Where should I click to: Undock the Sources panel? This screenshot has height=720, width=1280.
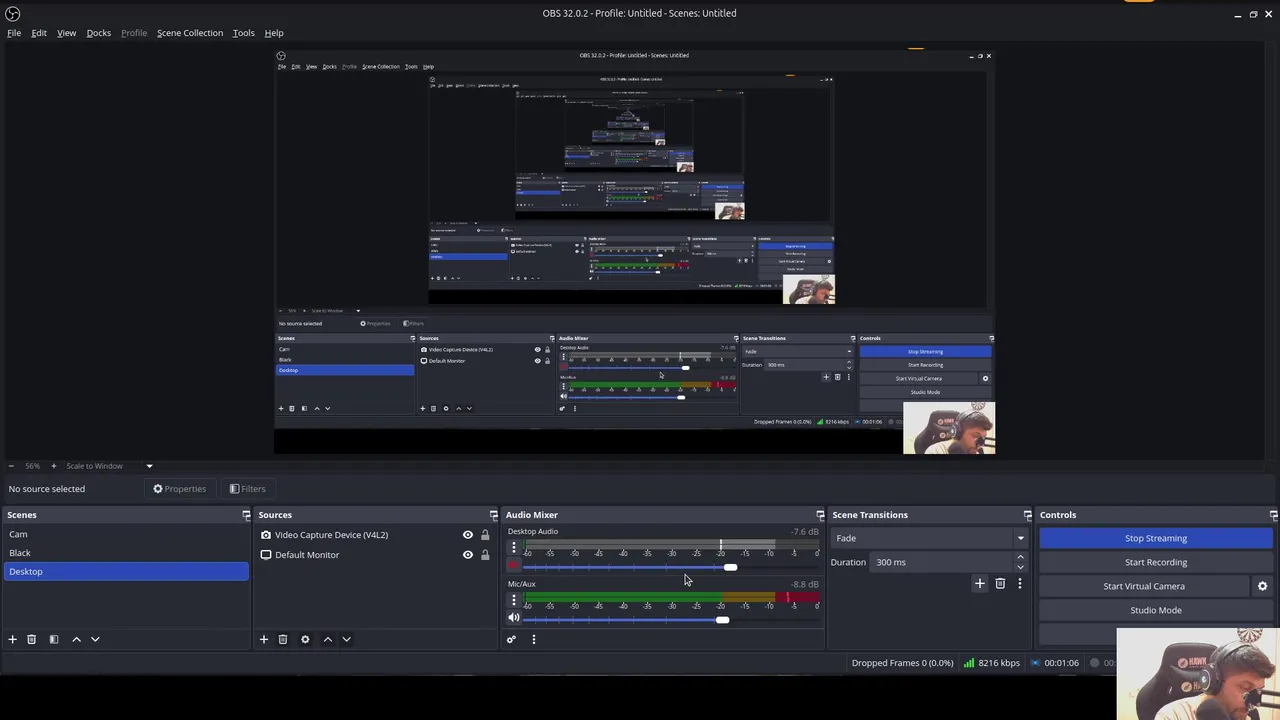click(x=493, y=515)
